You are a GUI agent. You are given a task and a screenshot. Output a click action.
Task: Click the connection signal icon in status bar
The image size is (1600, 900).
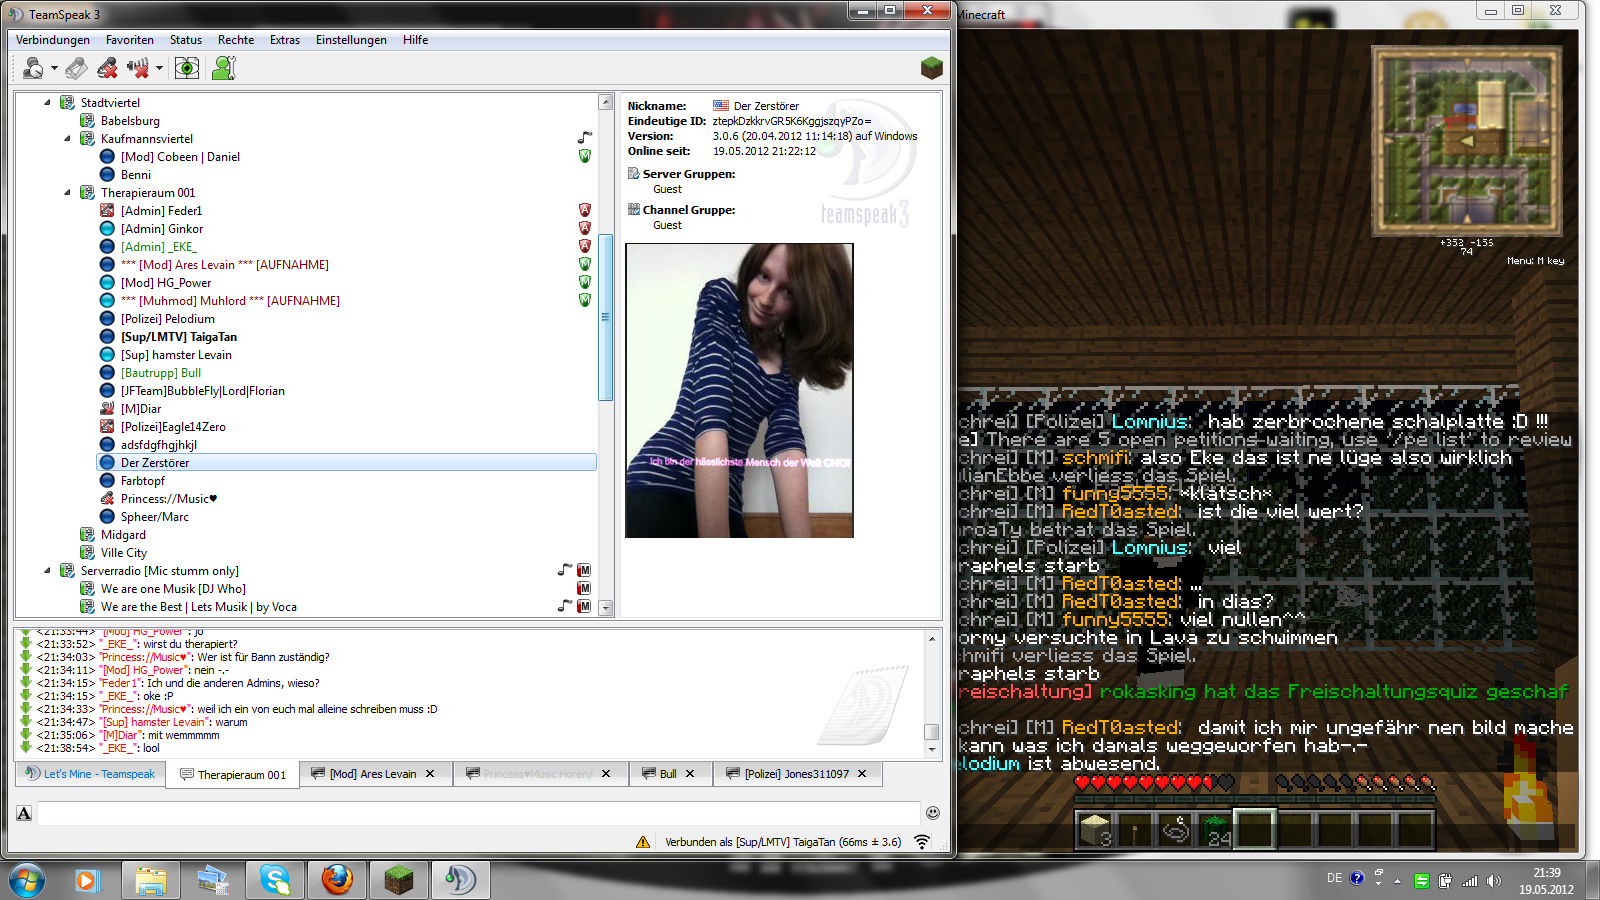(922, 842)
